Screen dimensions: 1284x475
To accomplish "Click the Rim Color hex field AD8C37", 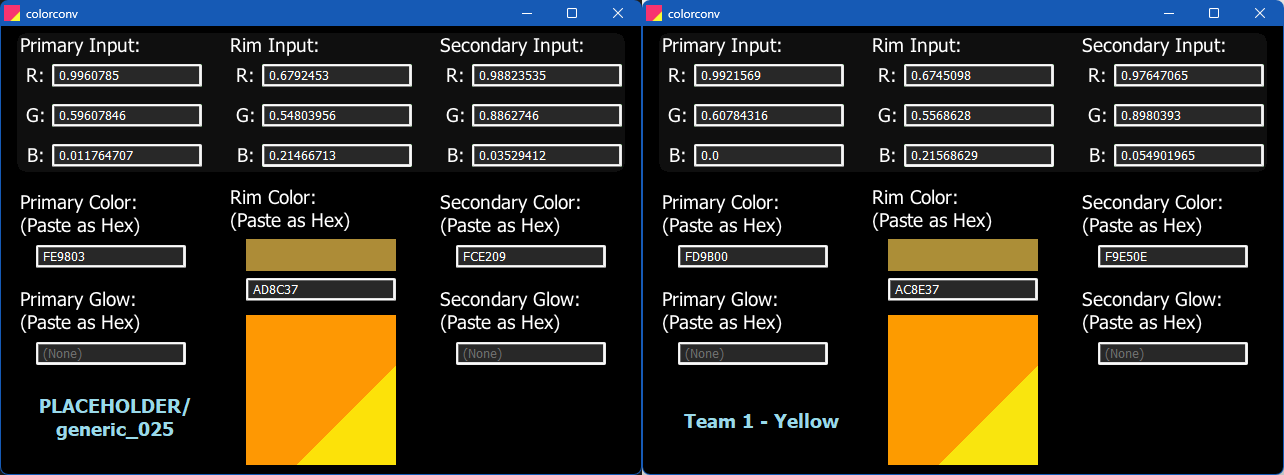I will pos(321,290).
